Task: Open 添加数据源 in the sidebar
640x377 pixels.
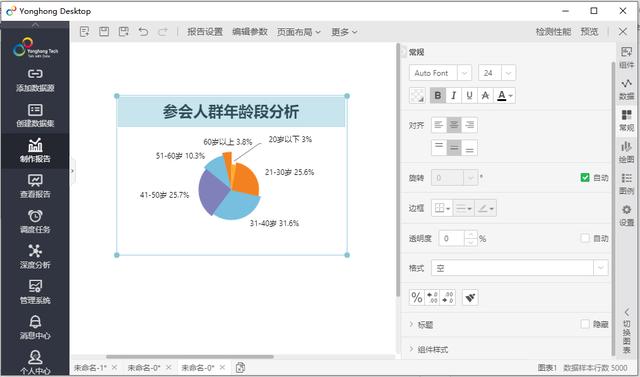Action: [35, 80]
